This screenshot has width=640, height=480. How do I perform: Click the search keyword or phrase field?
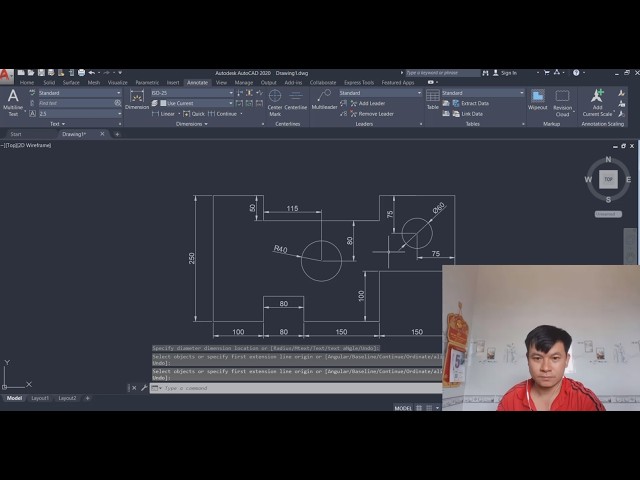pyautogui.click(x=443, y=73)
